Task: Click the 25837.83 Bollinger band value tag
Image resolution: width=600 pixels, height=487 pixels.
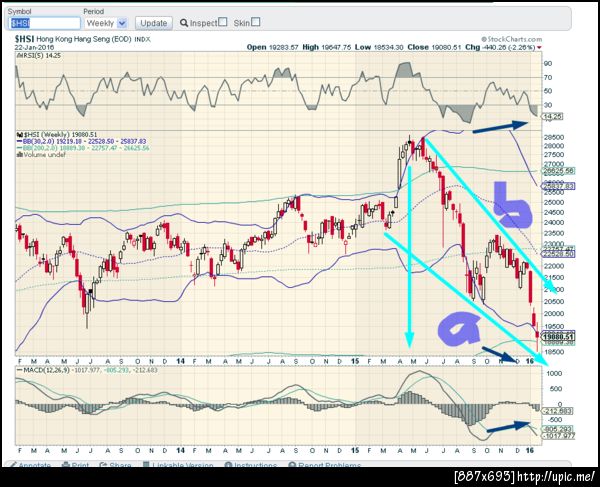Action: [559, 186]
